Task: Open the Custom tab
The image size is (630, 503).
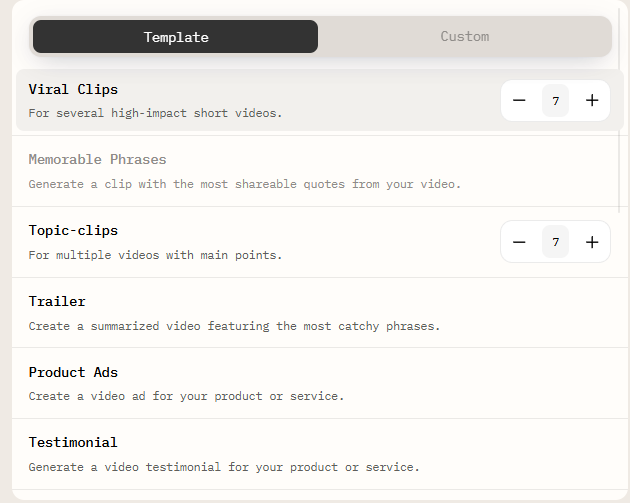Action: coord(465,37)
